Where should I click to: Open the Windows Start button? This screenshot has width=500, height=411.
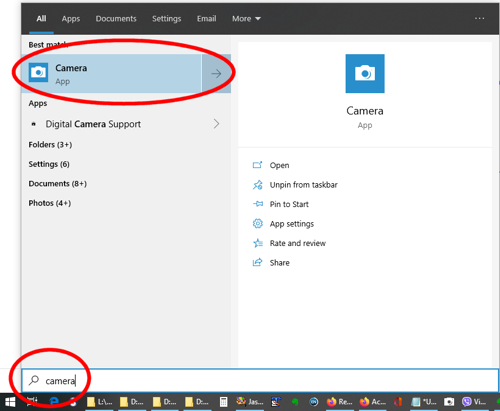(10, 402)
